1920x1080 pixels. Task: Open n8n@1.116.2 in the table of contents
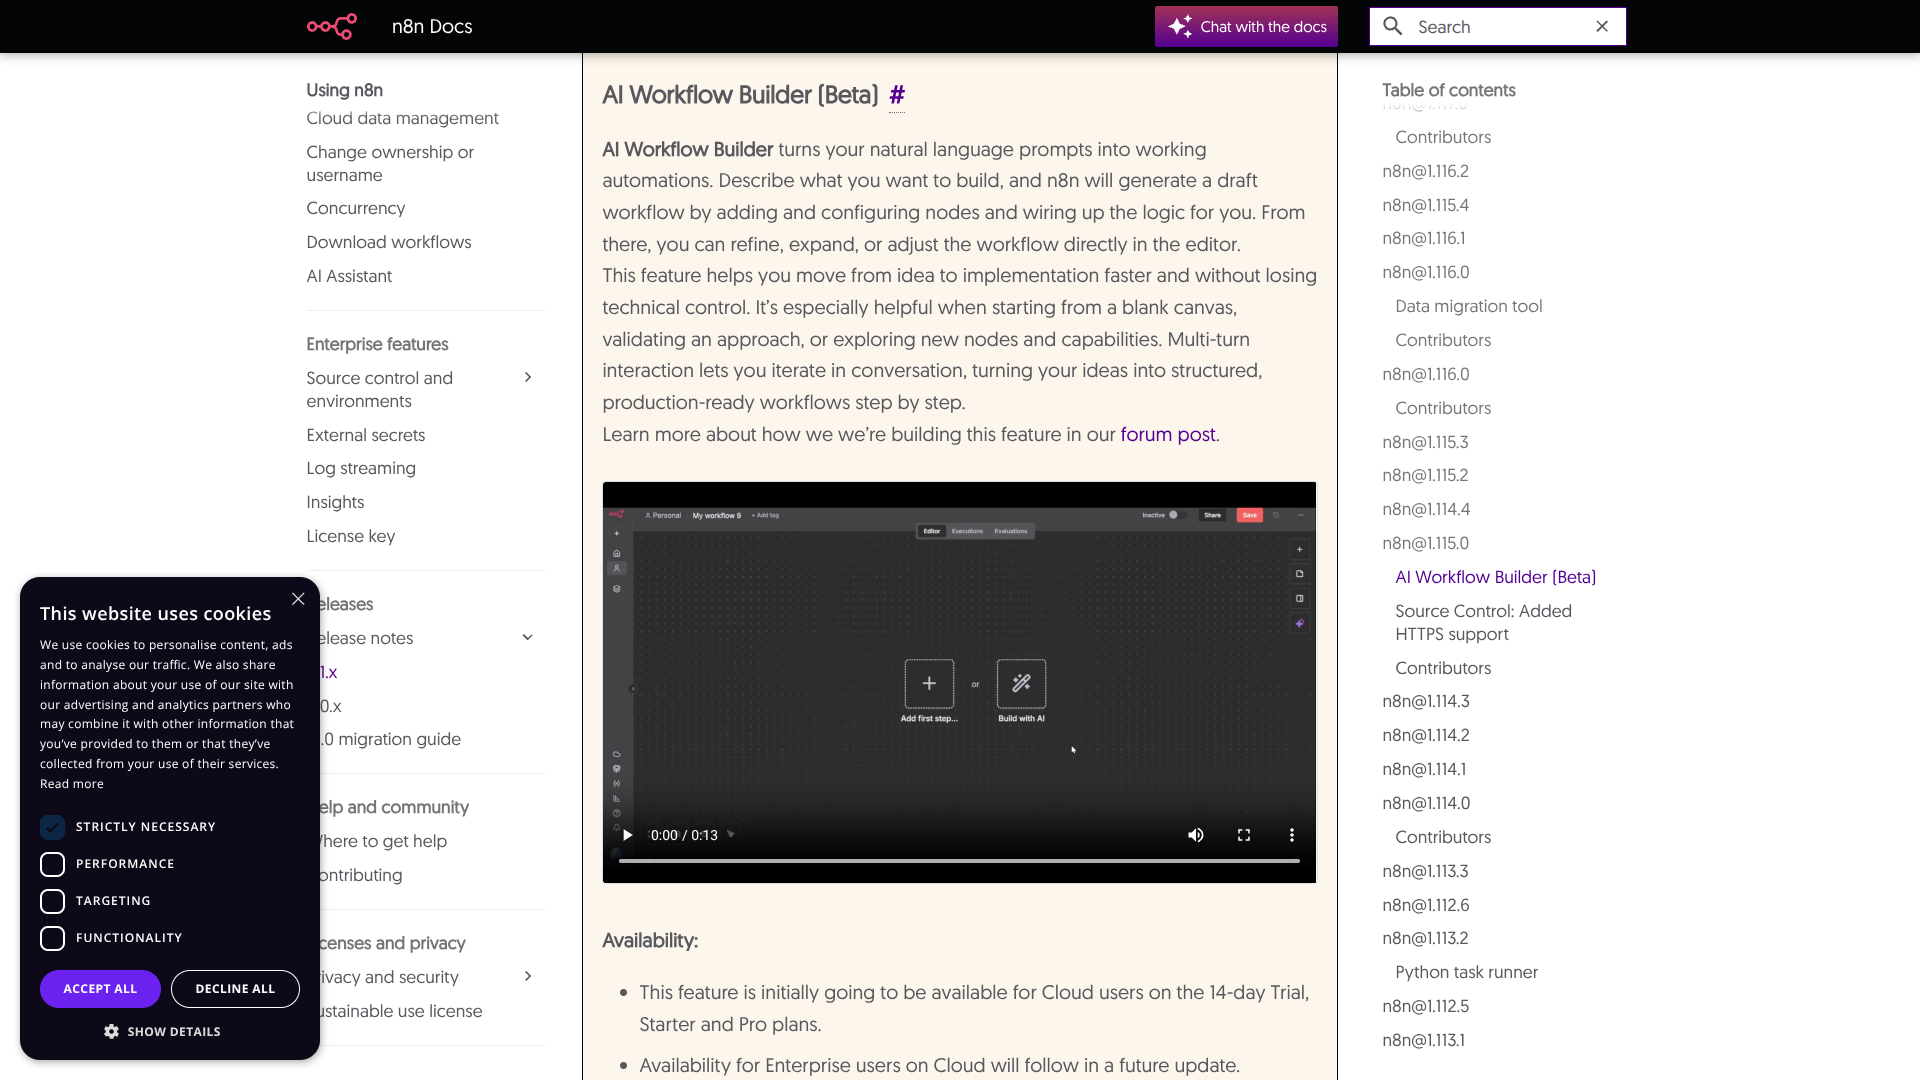click(x=1425, y=171)
